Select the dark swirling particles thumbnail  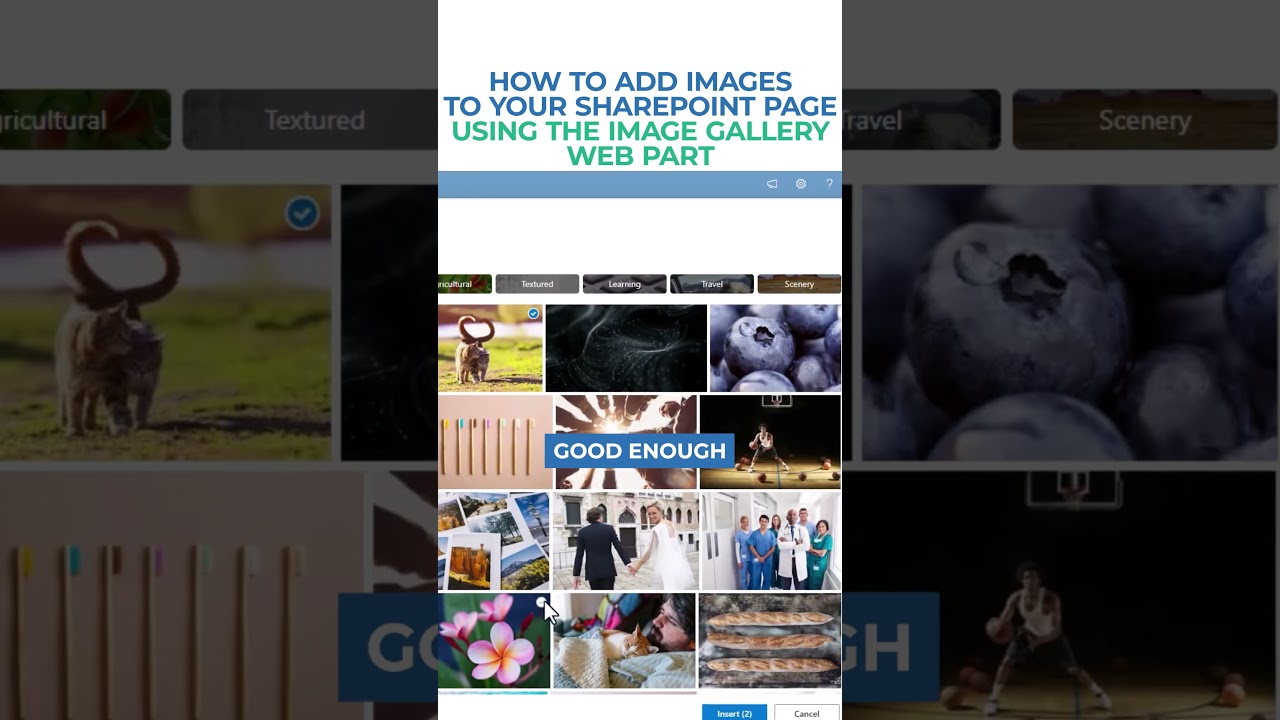(x=626, y=348)
